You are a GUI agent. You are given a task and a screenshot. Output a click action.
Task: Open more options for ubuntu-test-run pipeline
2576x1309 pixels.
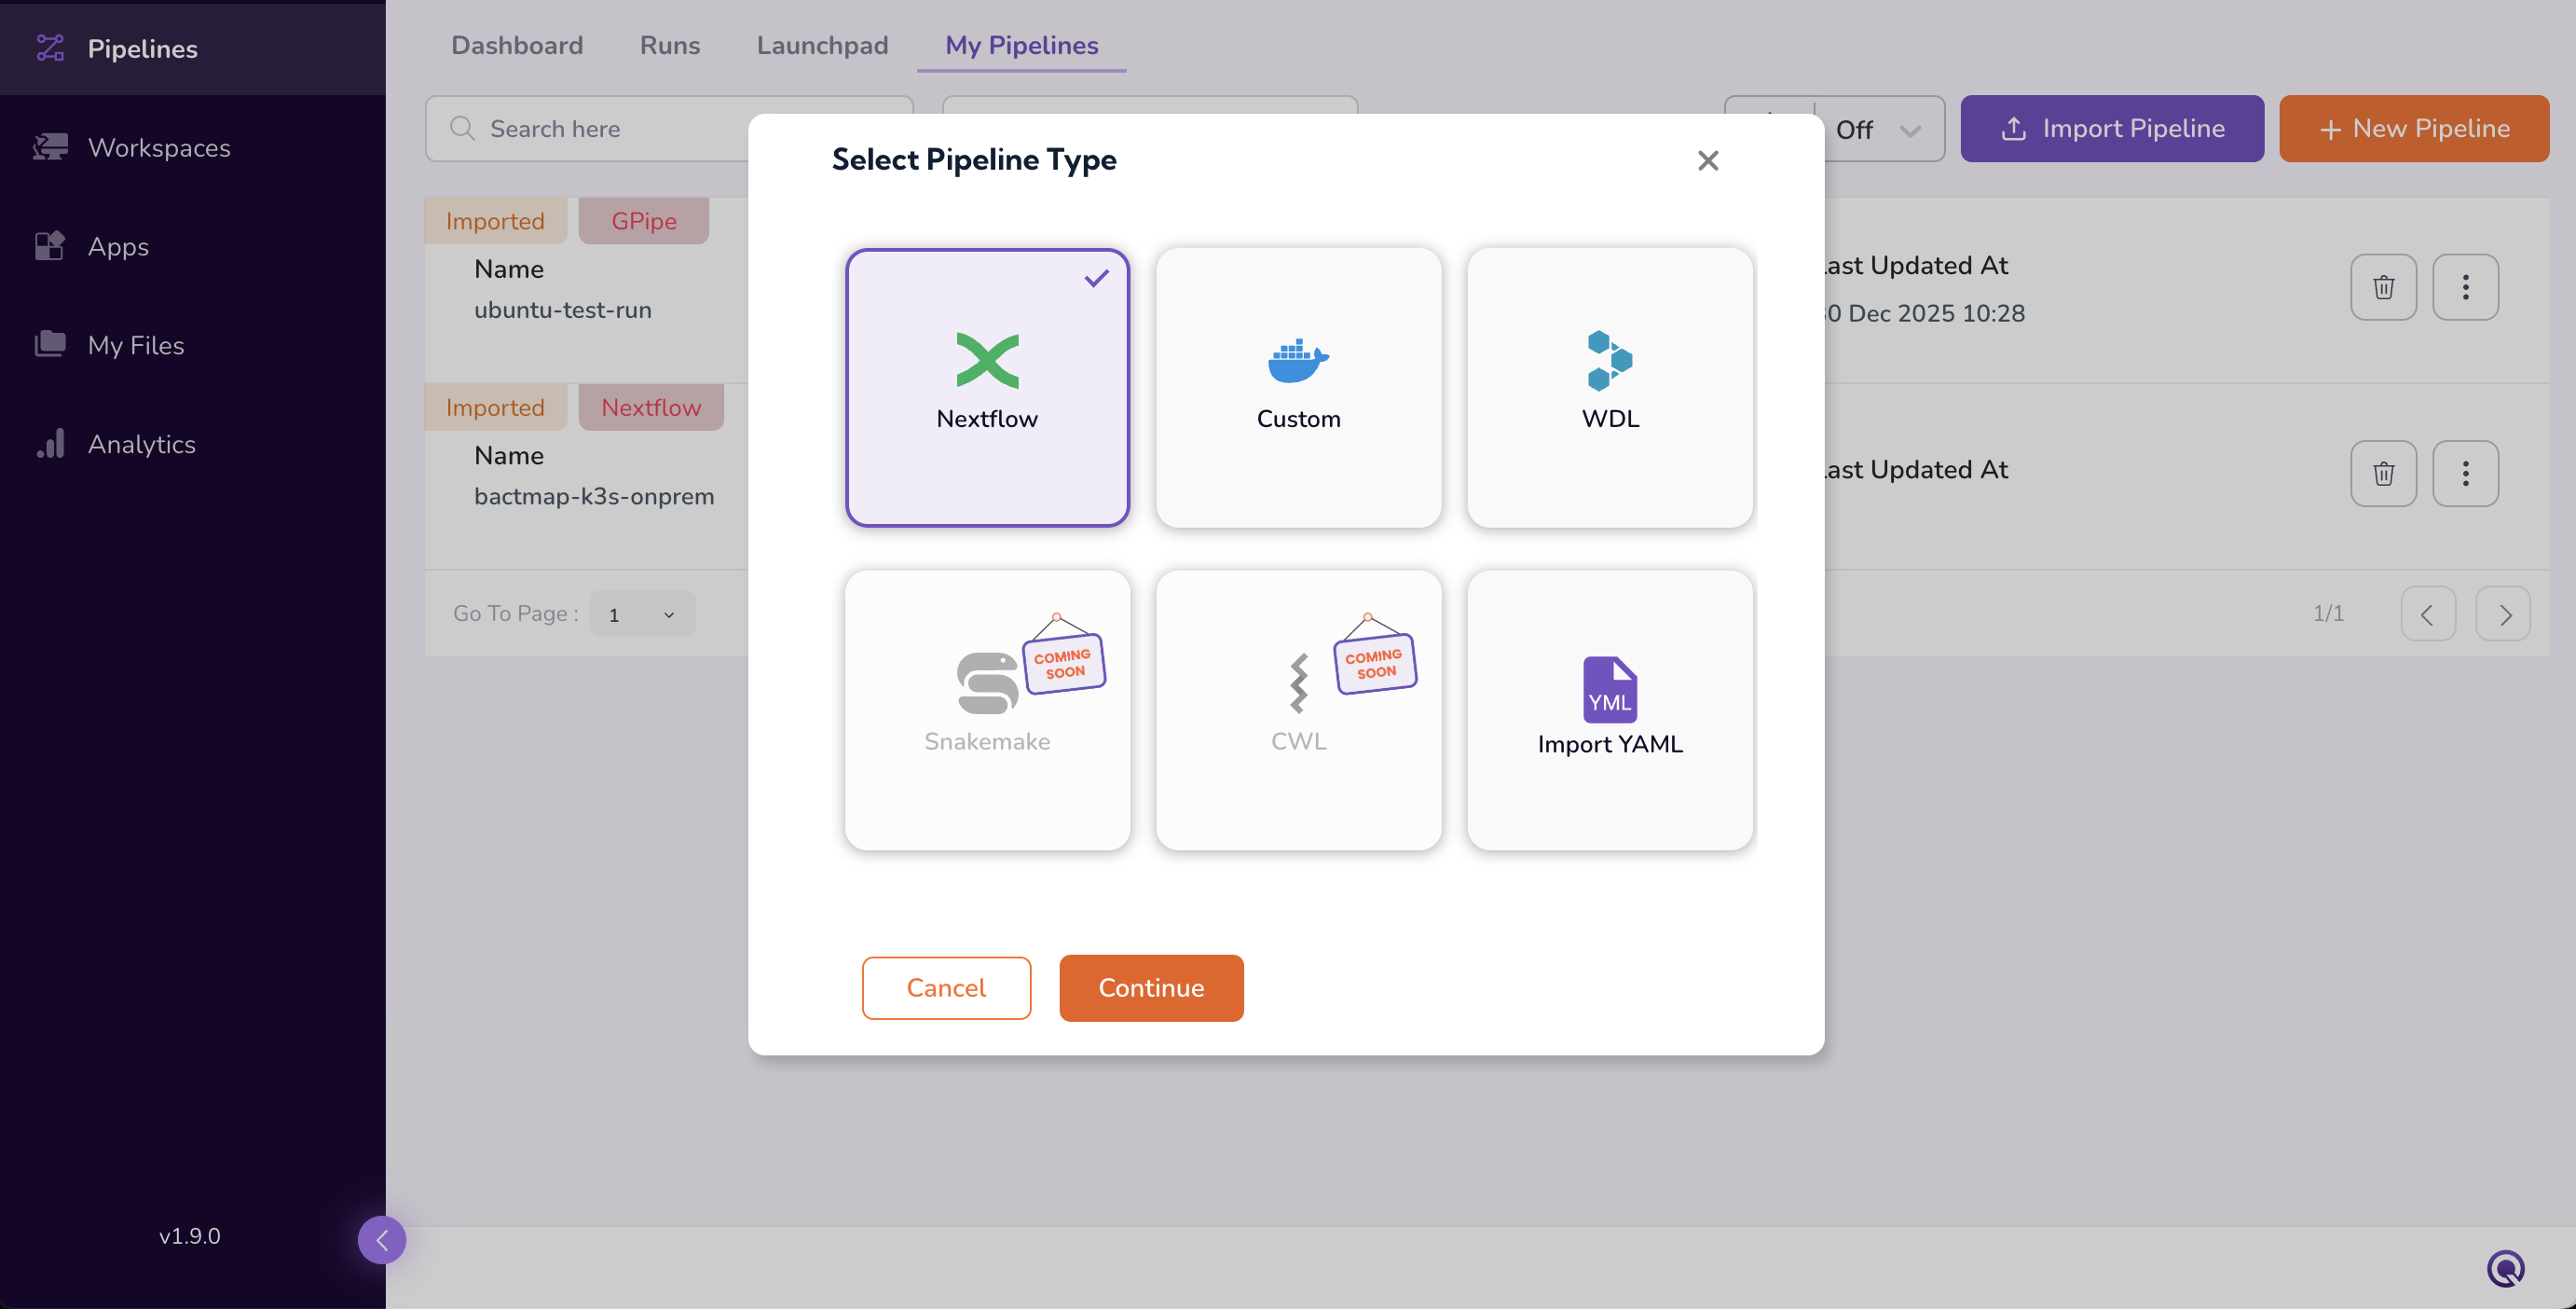point(2465,287)
